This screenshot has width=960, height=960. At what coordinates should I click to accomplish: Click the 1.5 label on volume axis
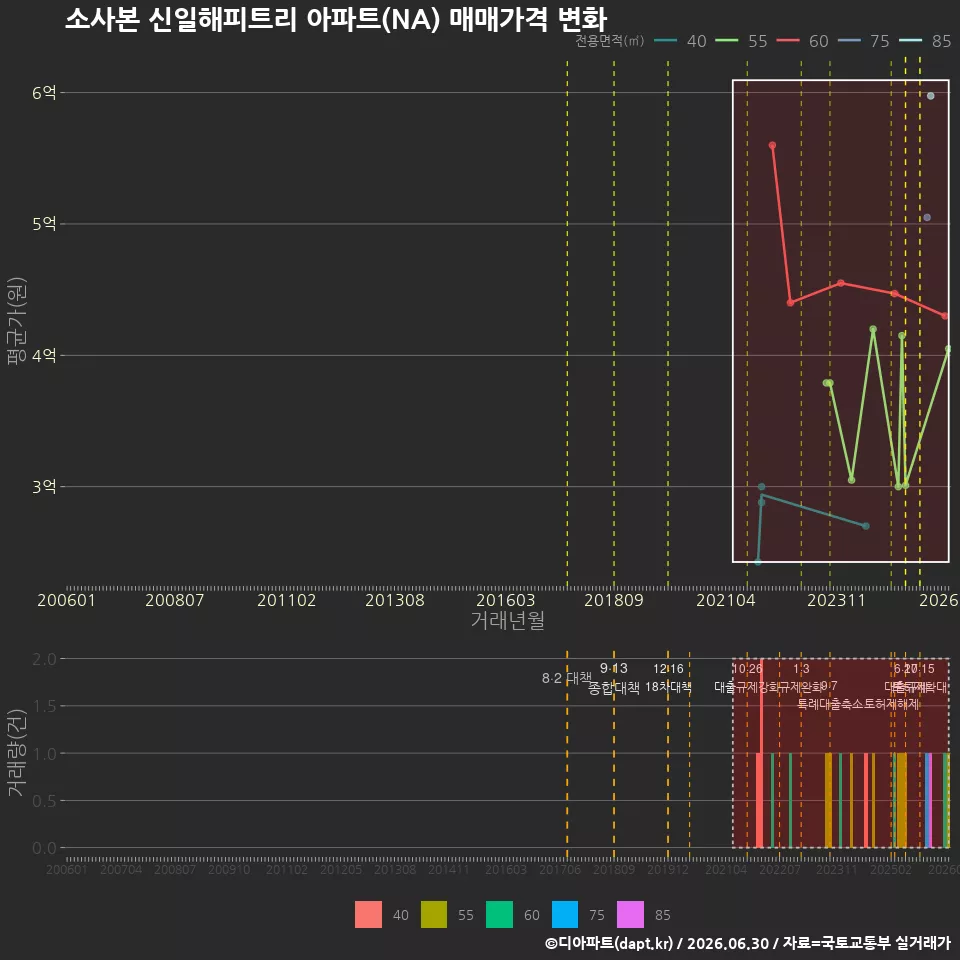[44, 706]
